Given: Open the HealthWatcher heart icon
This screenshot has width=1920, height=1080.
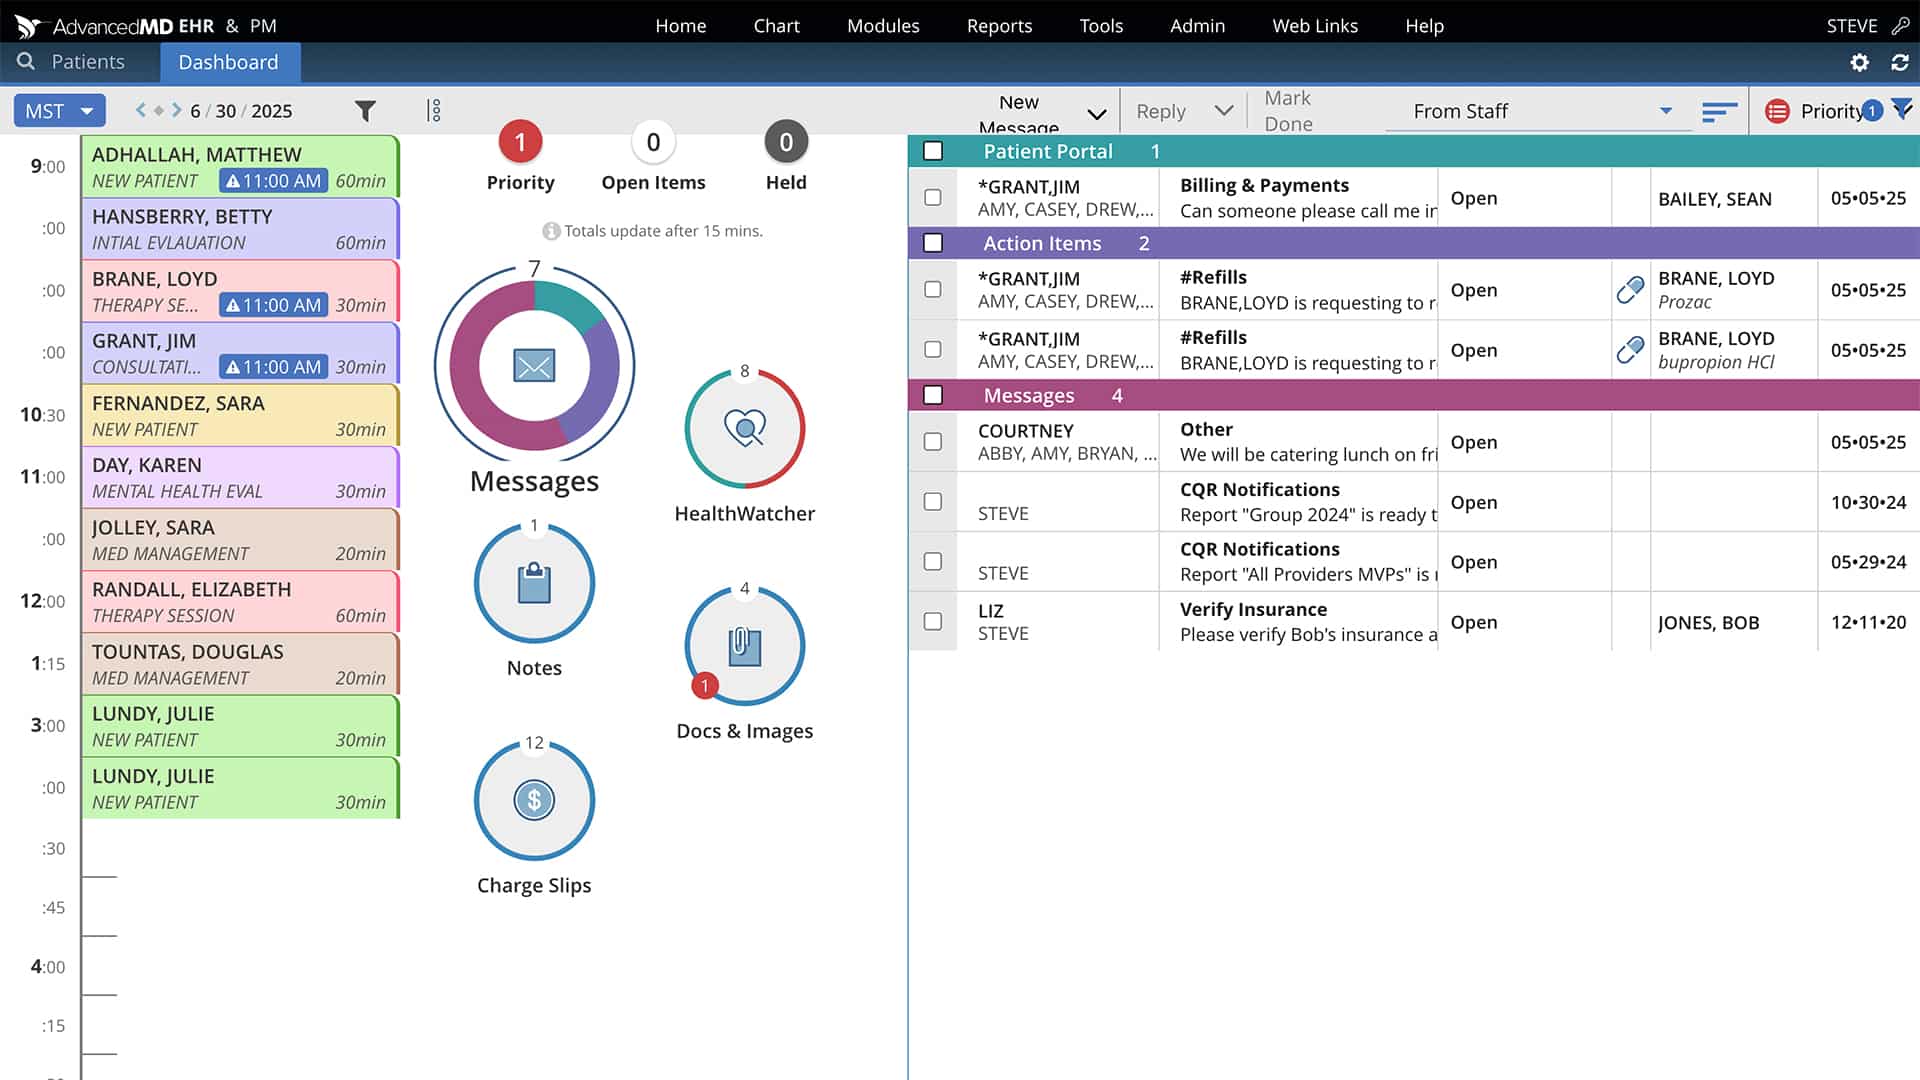Looking at the screenshot, I should pos(744,428).
